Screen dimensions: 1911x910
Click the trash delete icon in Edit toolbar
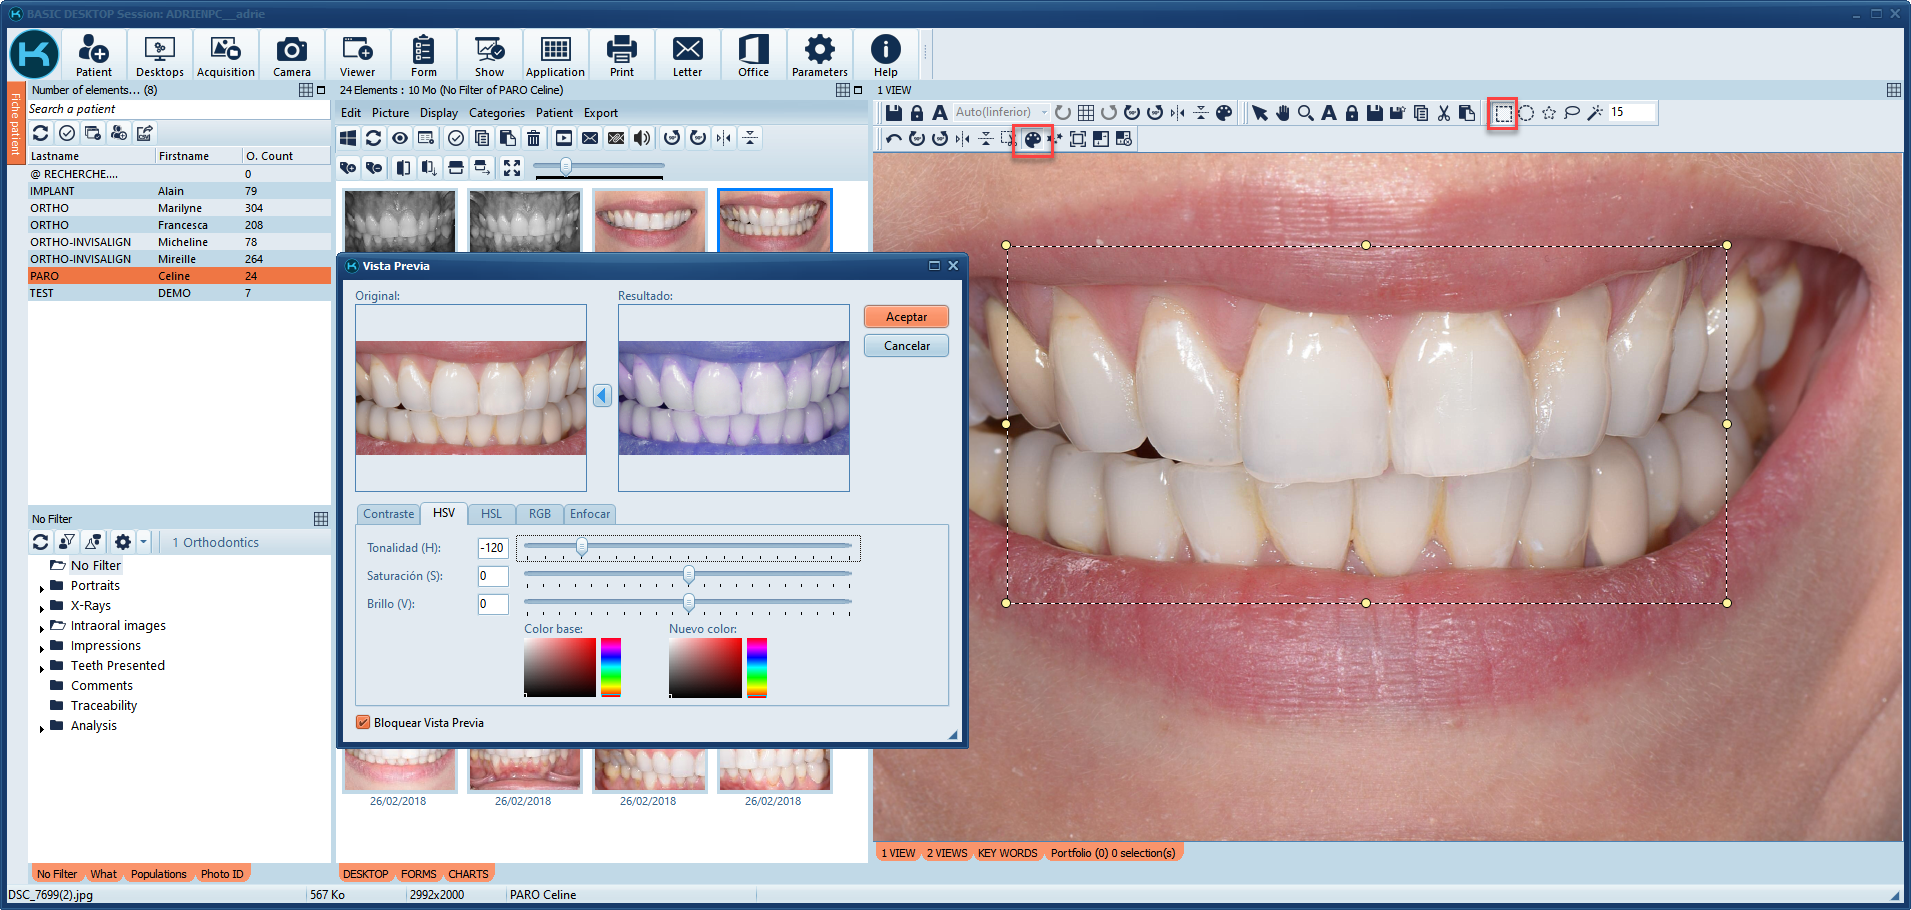534,138
